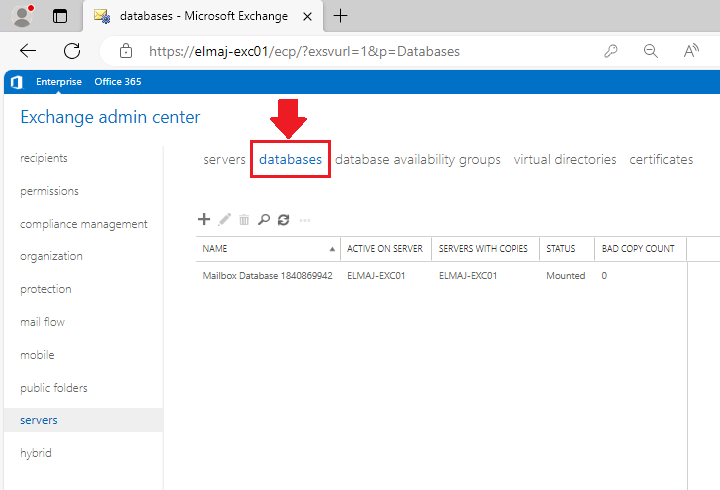Reload the page with browser refresh button
The width and height of the screenshot is (720, 490).
(72, 51)
